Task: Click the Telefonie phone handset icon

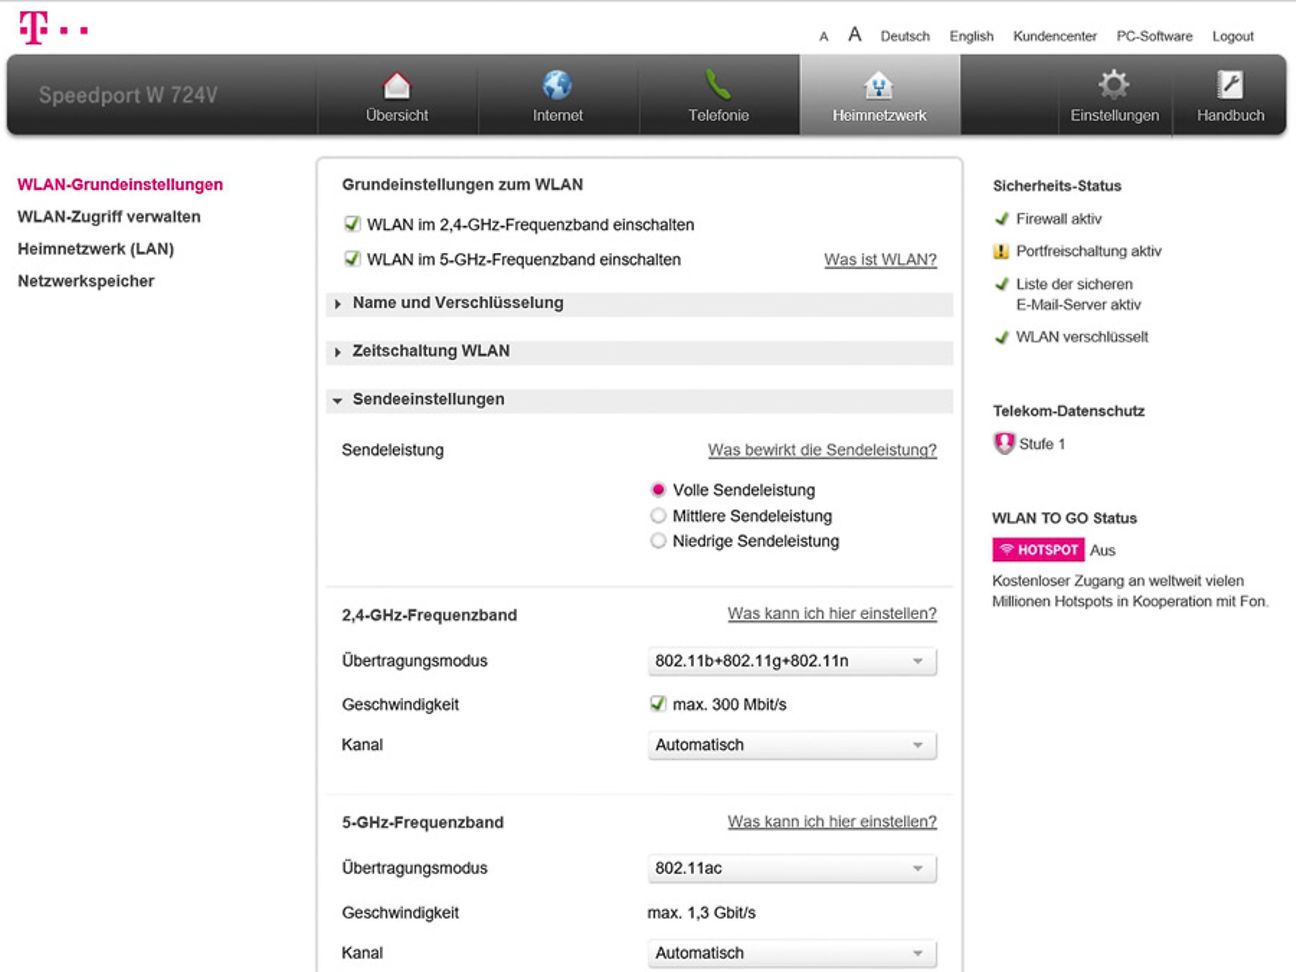Action: coord(718,85)
